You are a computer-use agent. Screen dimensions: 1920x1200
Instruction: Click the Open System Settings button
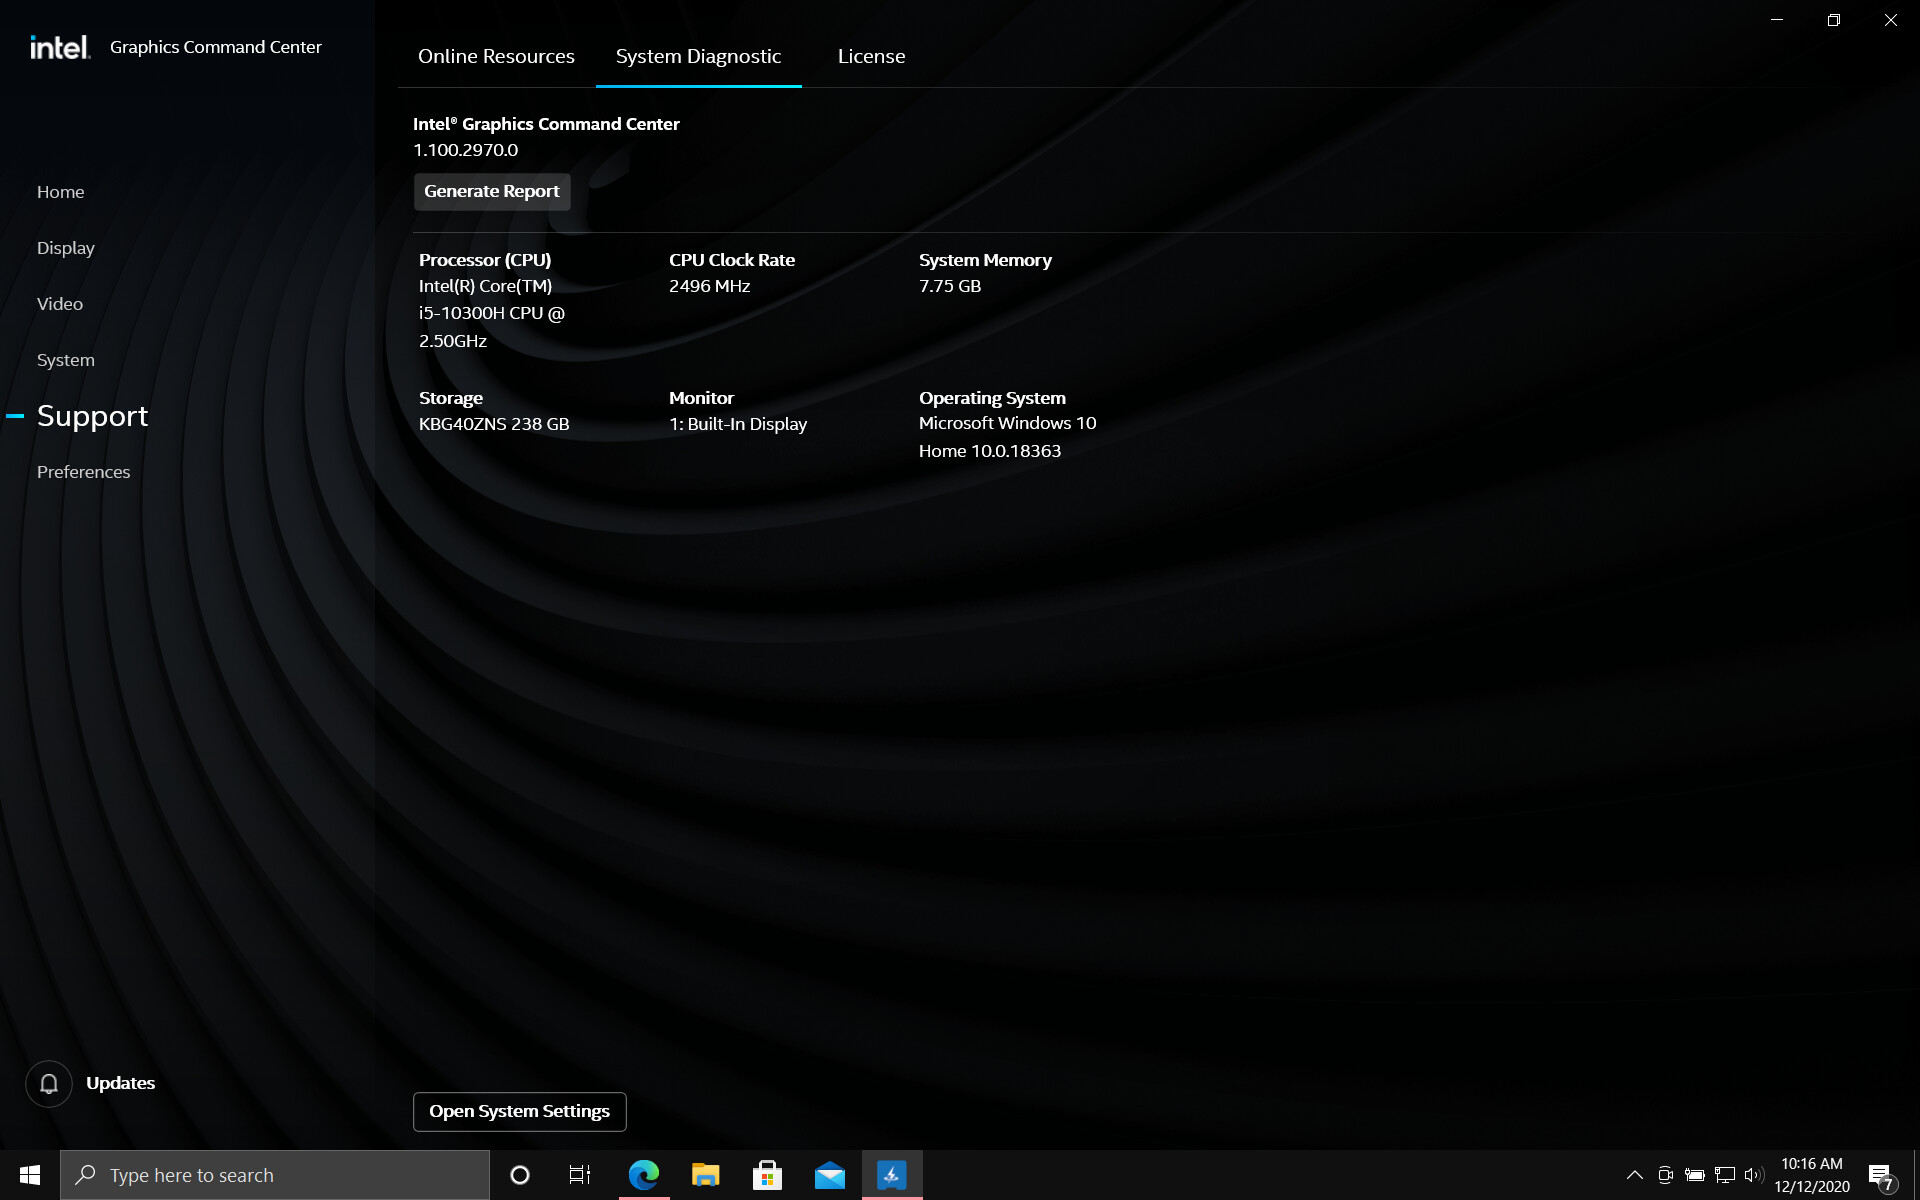(x=520, y=1111)
